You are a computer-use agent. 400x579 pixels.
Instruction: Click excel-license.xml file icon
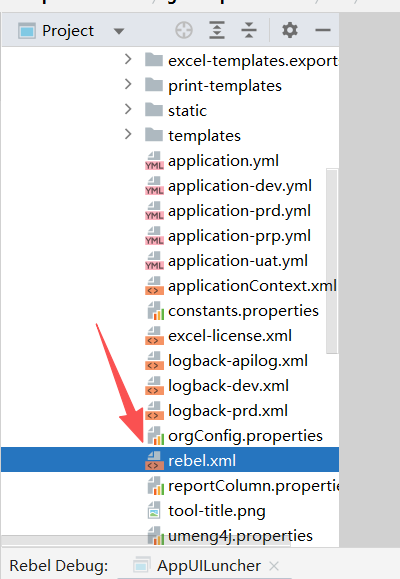[154, 336]
